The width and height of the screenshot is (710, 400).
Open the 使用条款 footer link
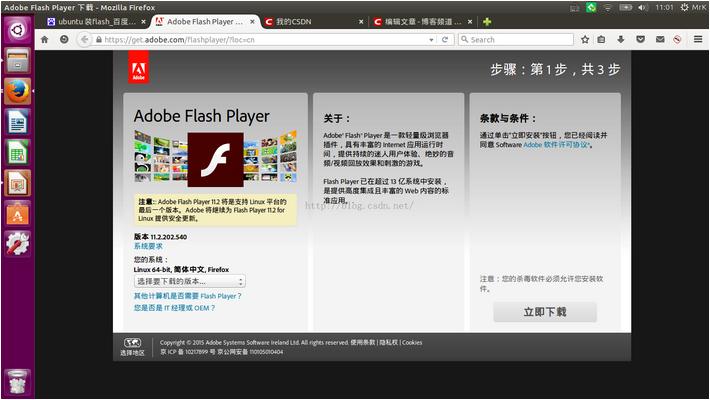pyautogui.click(x=363, y=342)
